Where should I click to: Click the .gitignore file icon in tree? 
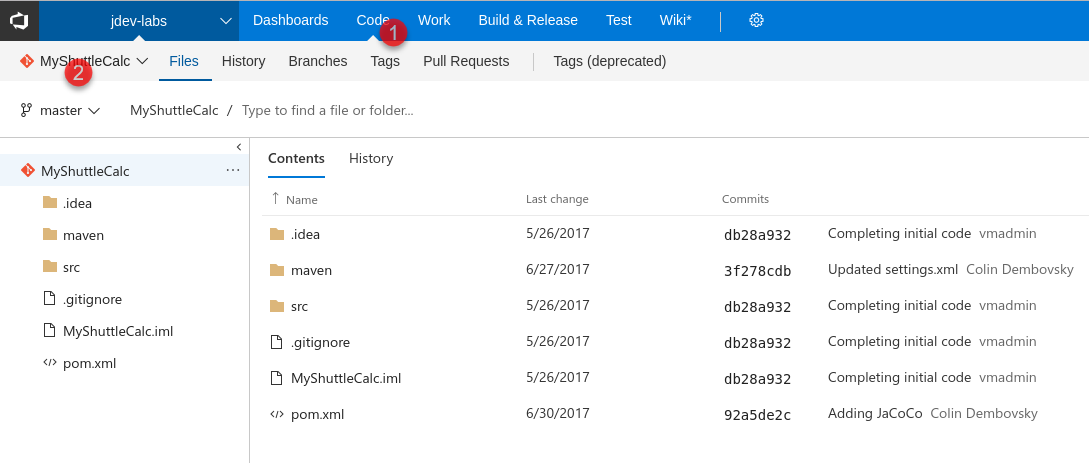point(49,298)
